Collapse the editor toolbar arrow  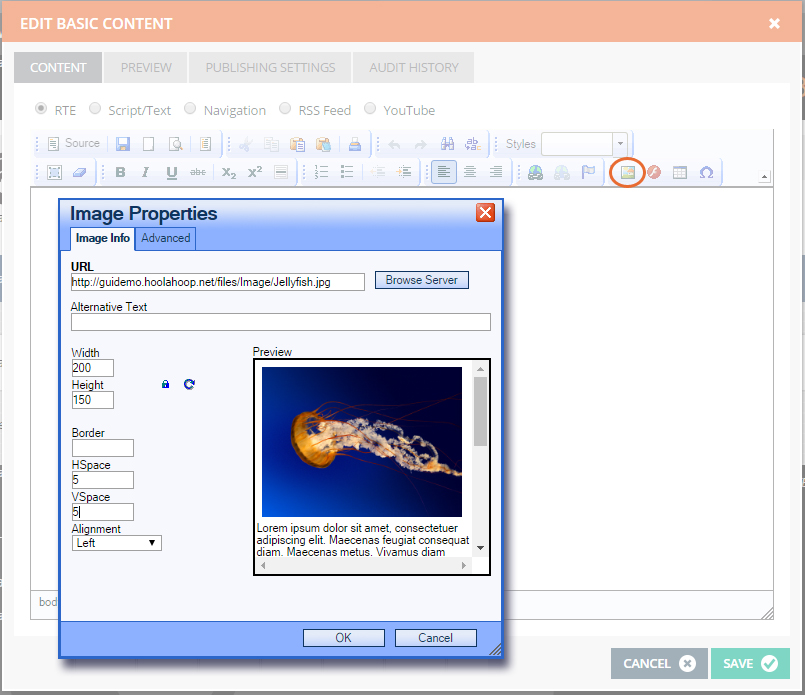click(x=764, y=177)
